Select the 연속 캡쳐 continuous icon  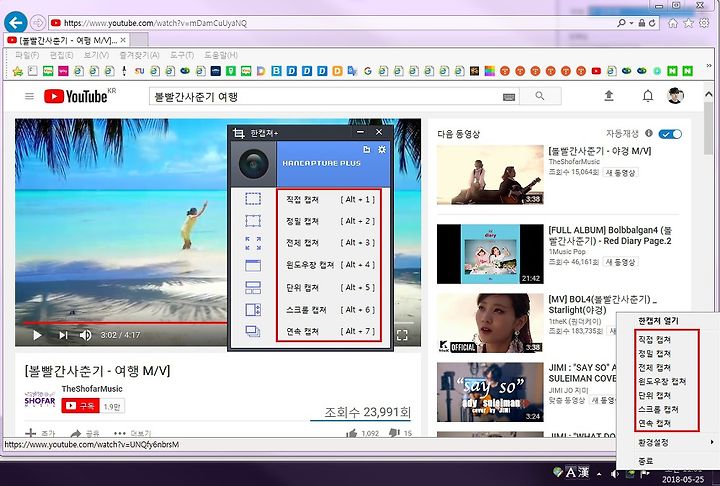(x=253, y=331)
